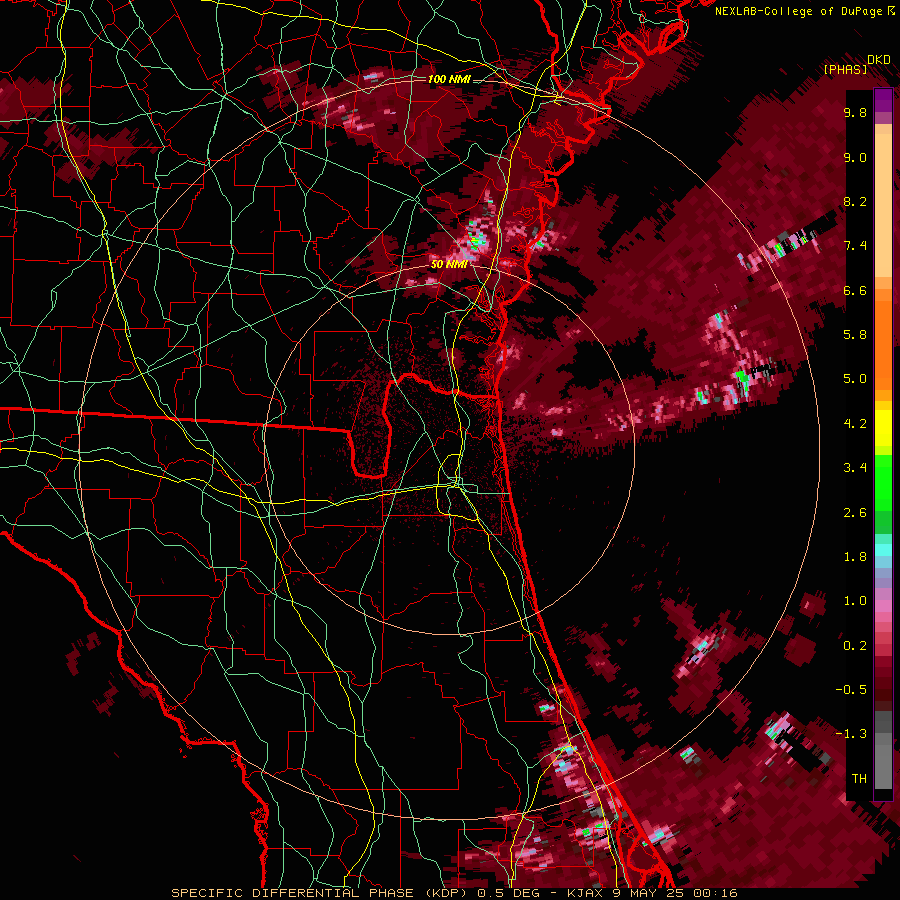Click the "TH" threshold legend label
This screenshot has height=900, width=900.
click(859, 778)
